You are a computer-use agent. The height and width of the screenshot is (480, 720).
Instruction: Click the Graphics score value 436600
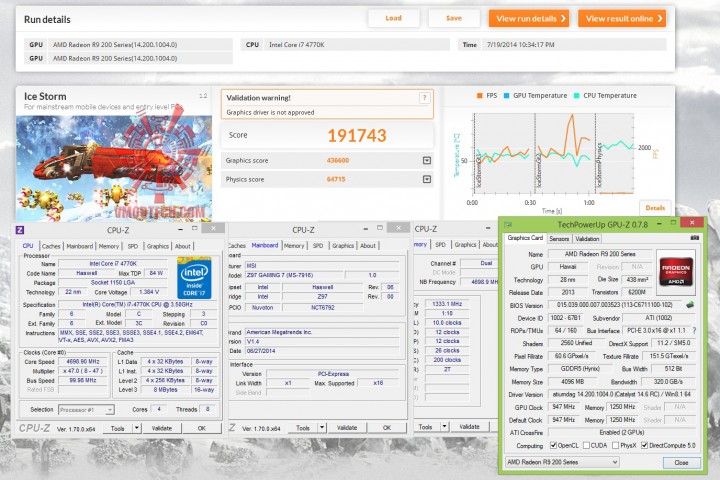[x=338, y=160]
